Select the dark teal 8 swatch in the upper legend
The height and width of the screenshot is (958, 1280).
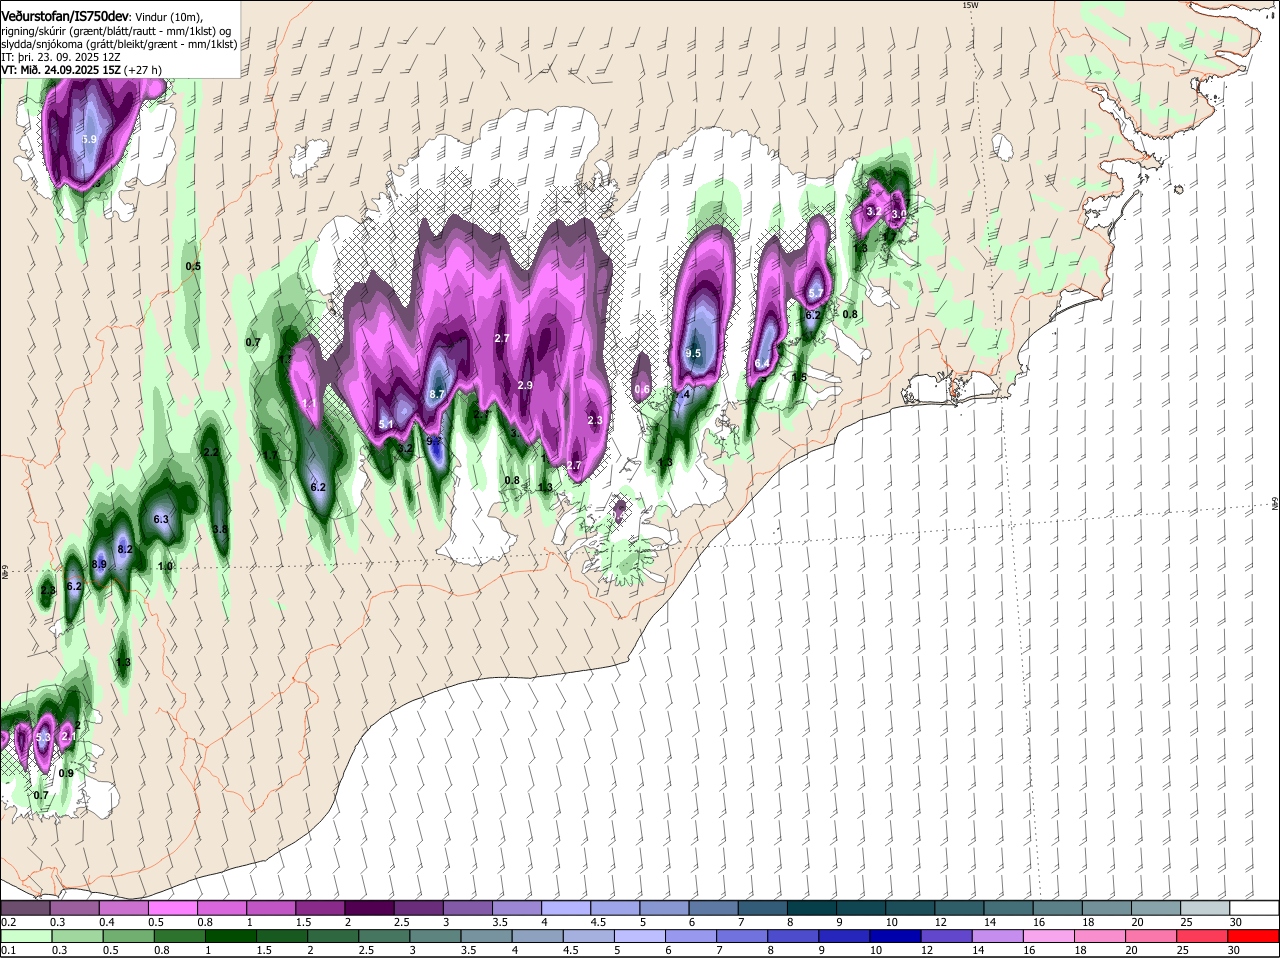(x=812, y=908)
